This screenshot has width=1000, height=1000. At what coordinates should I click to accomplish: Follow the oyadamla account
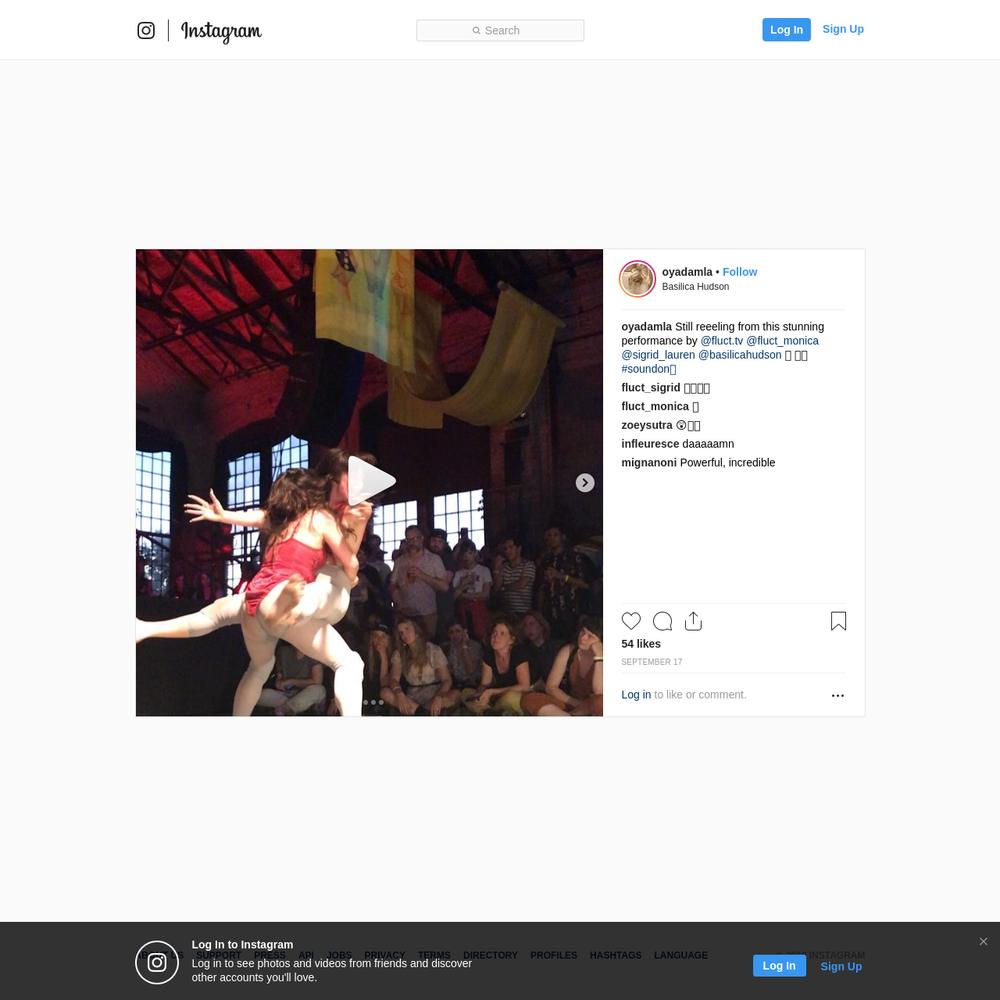point(740,272)
